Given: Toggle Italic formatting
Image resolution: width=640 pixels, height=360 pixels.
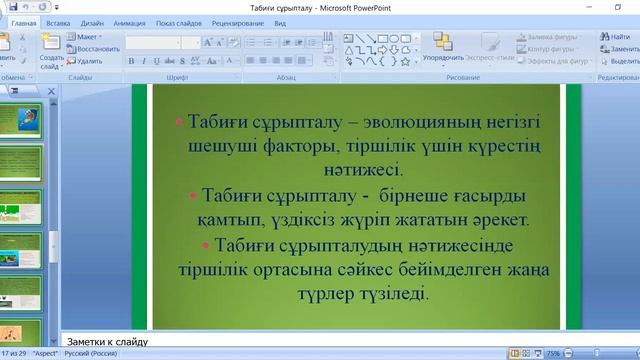Looking at the screenshot, I should (x=144, y=61).
